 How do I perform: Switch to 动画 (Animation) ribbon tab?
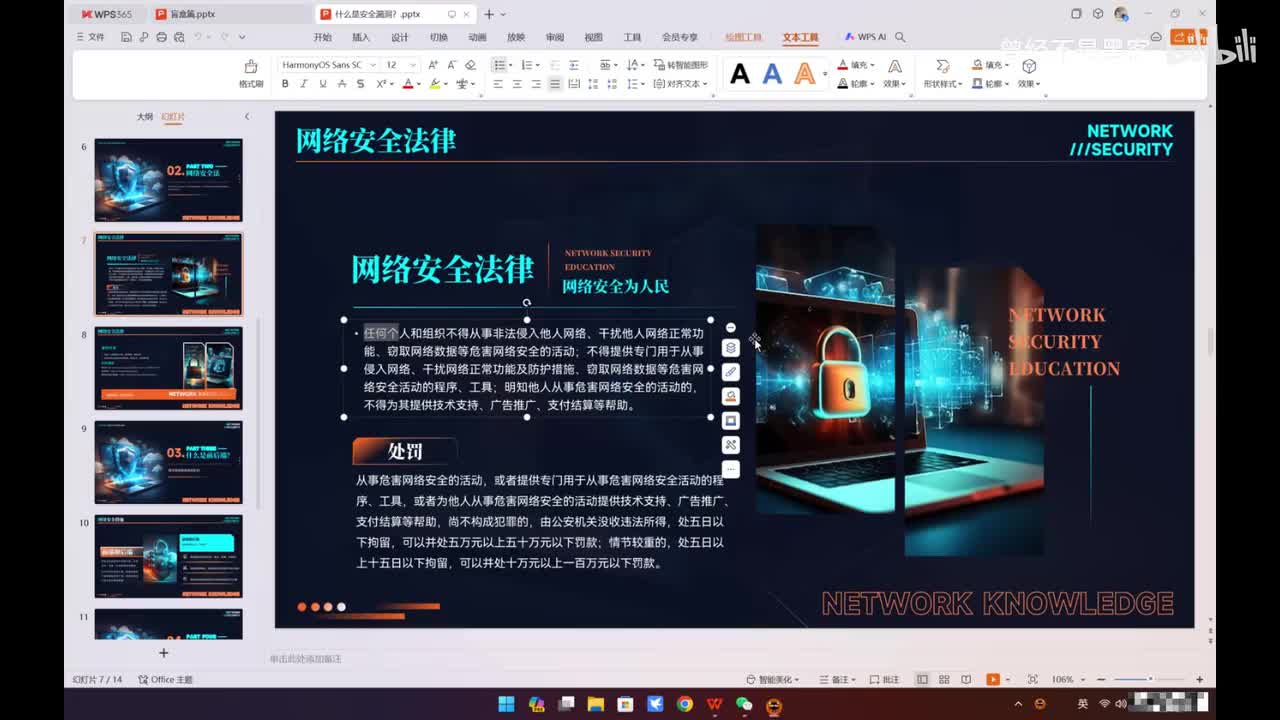point(477,37)
